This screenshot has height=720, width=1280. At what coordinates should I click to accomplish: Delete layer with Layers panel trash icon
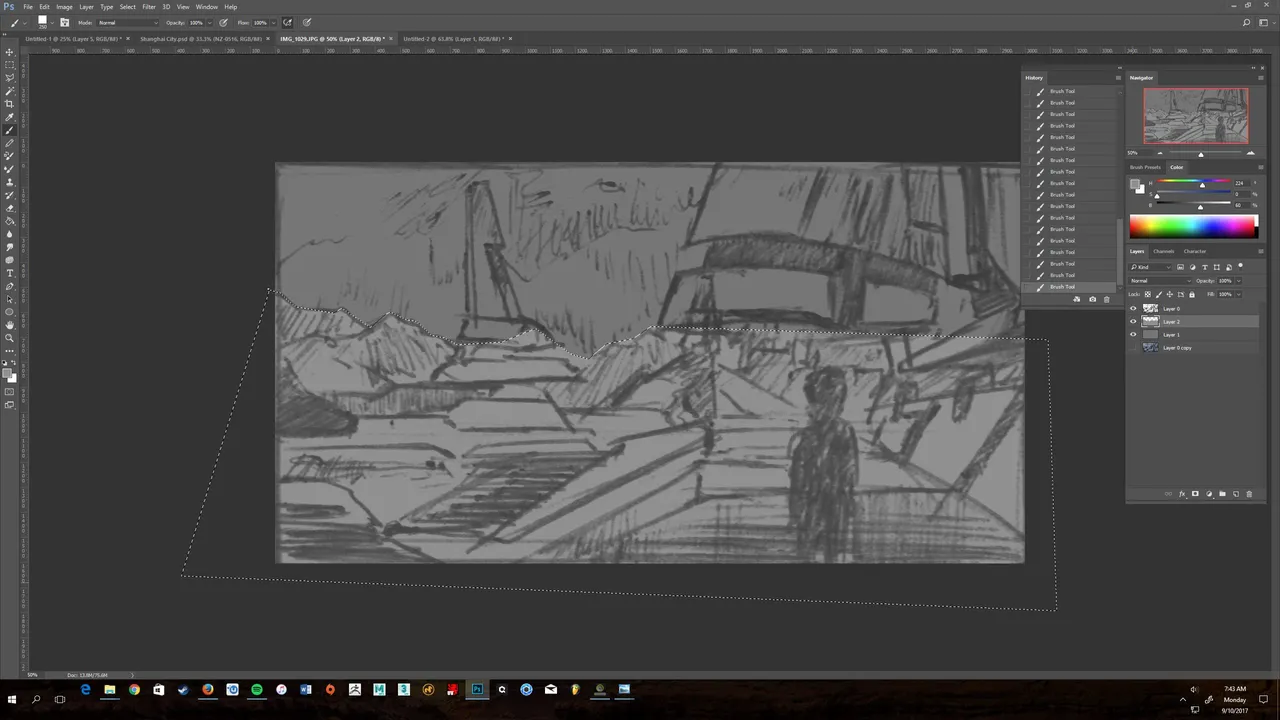click(1249, 494)
